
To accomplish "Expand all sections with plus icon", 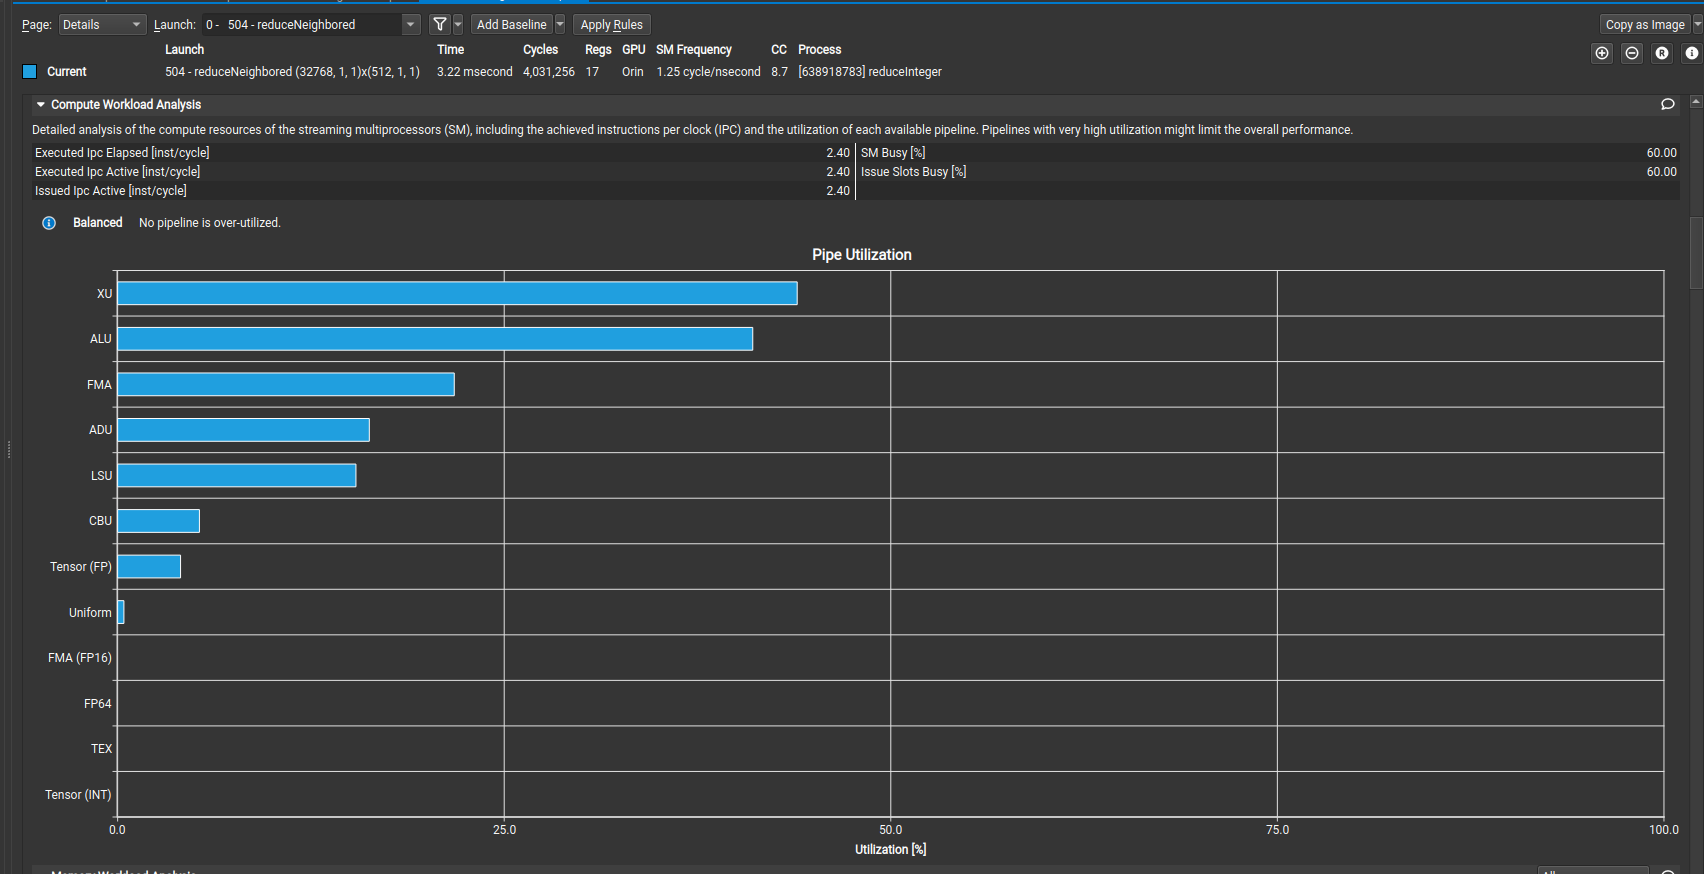I will (x=1602, y=53).
